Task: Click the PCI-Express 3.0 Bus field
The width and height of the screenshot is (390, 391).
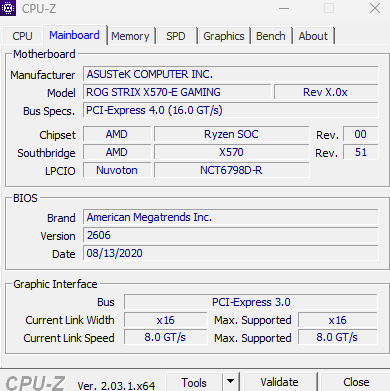Action: [x=251, y=302]
